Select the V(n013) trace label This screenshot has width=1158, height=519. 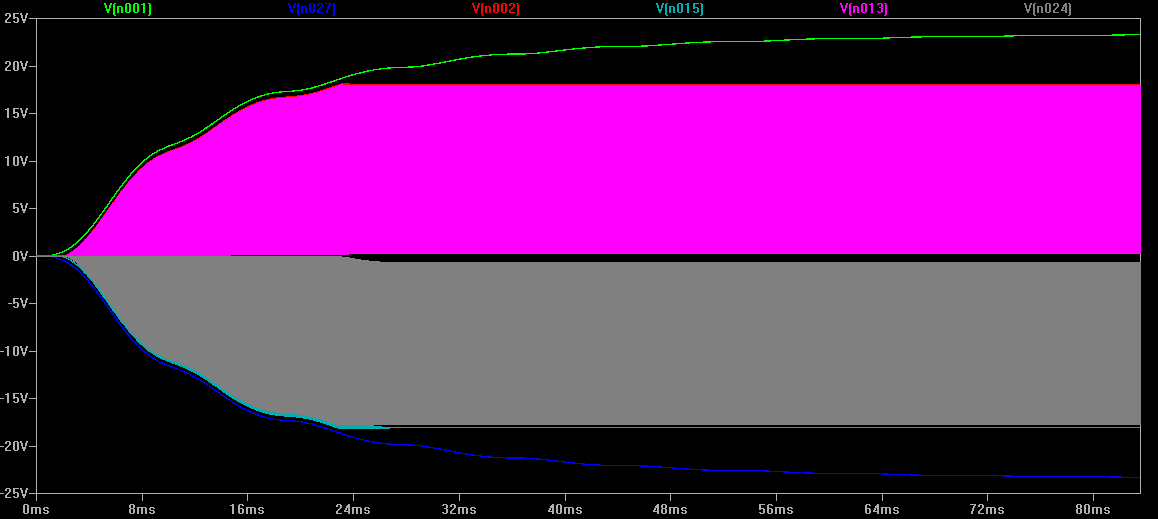pos(863,9)
